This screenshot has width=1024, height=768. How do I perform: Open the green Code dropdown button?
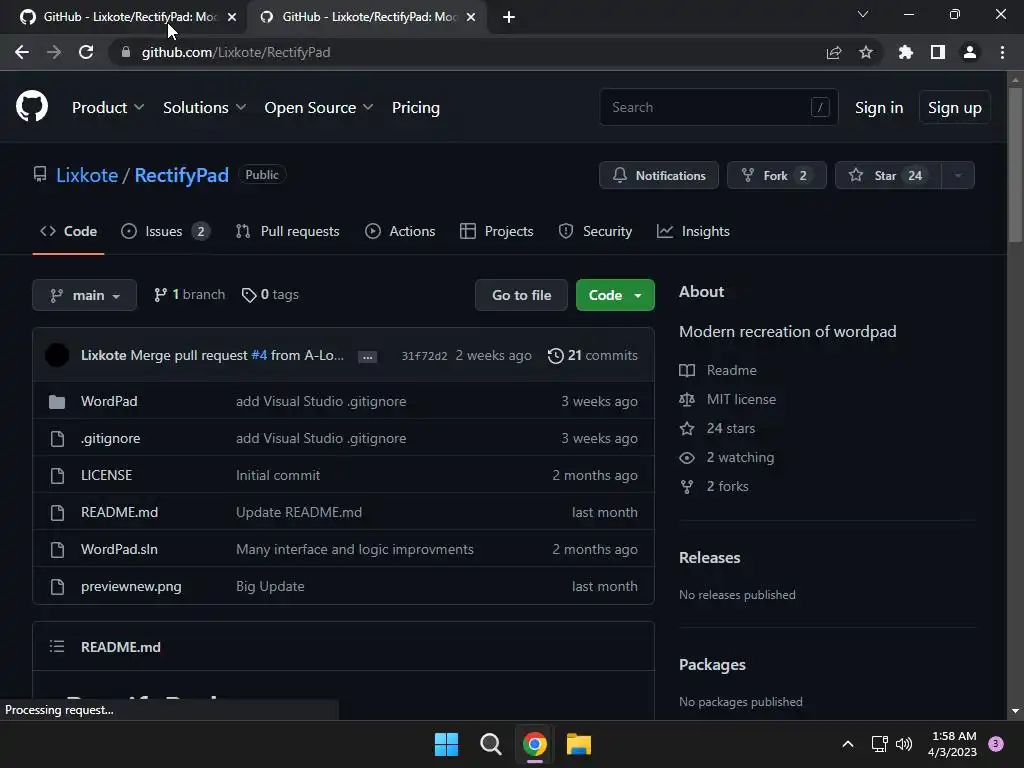pyautogui.click(x=615, y=295)
